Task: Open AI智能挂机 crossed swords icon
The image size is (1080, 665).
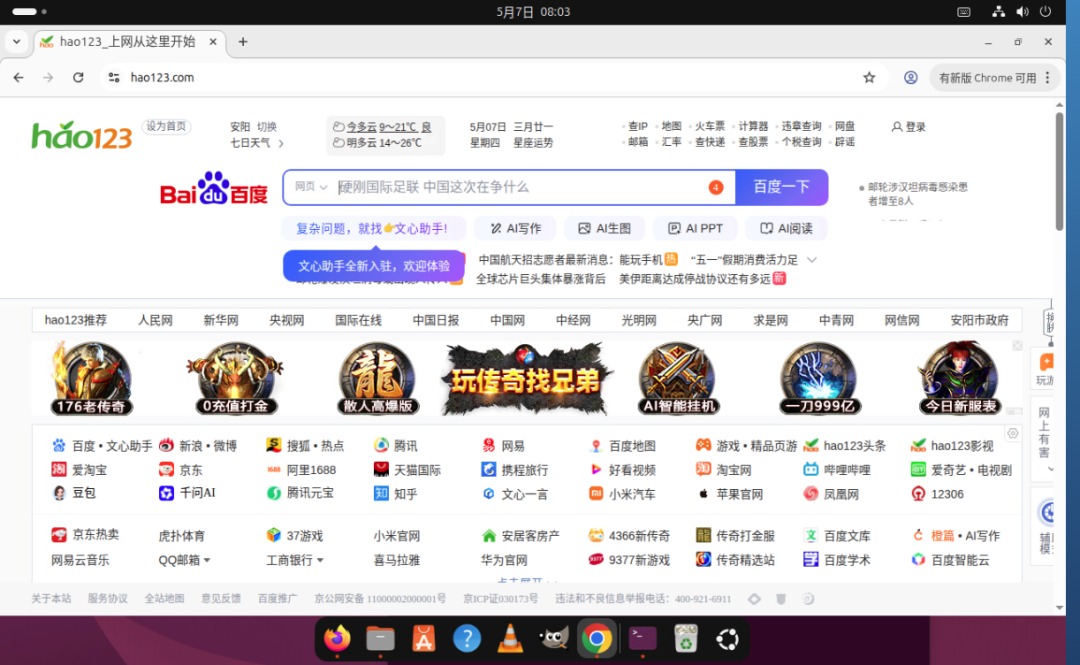Action: point(678,378)
